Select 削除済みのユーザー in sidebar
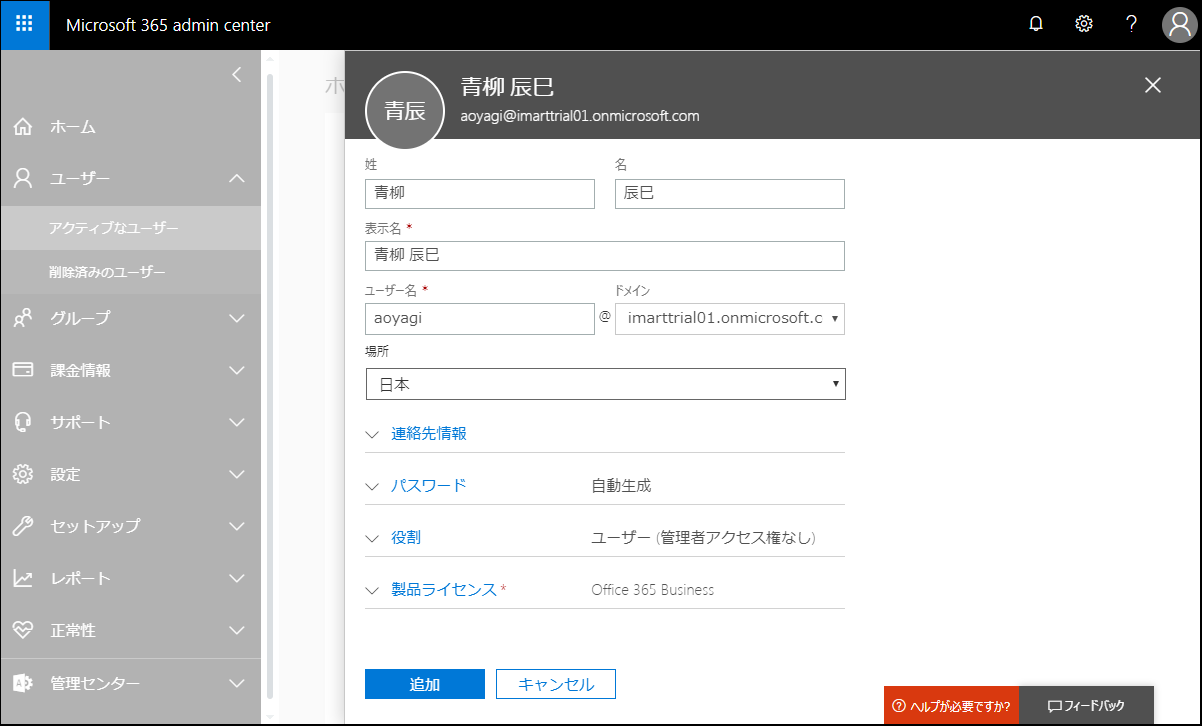Viewport: 1202px width, 726px height. pyautogui.click(x=107, y=272)
